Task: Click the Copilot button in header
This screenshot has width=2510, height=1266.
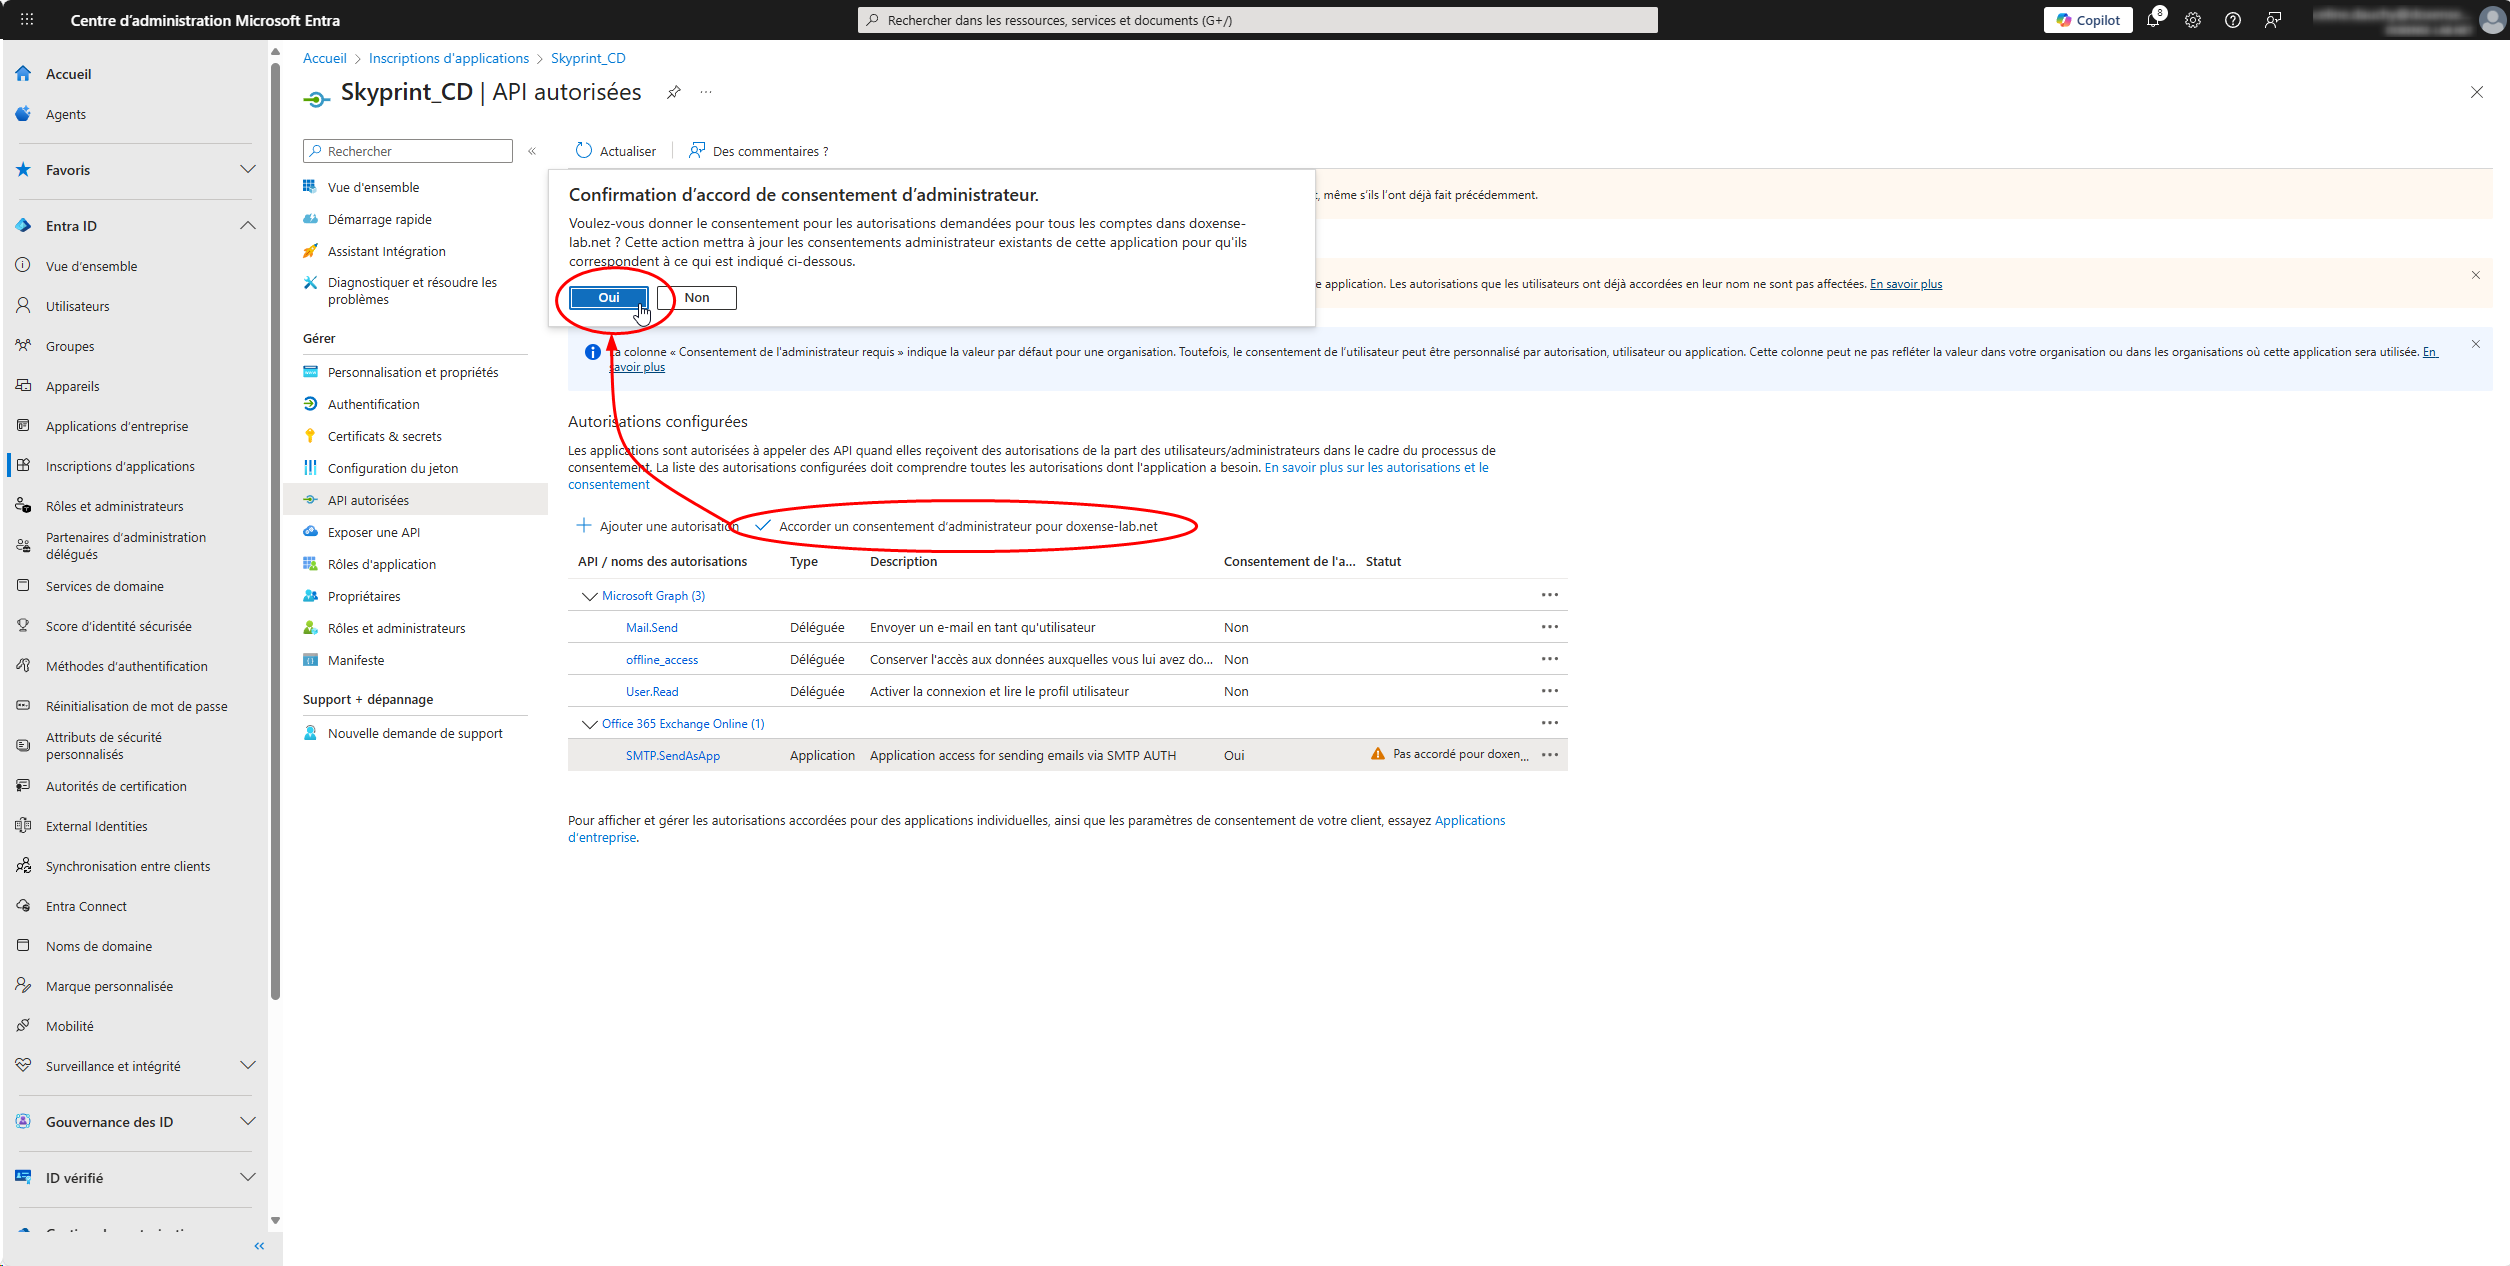Action: coord(2088,20)
